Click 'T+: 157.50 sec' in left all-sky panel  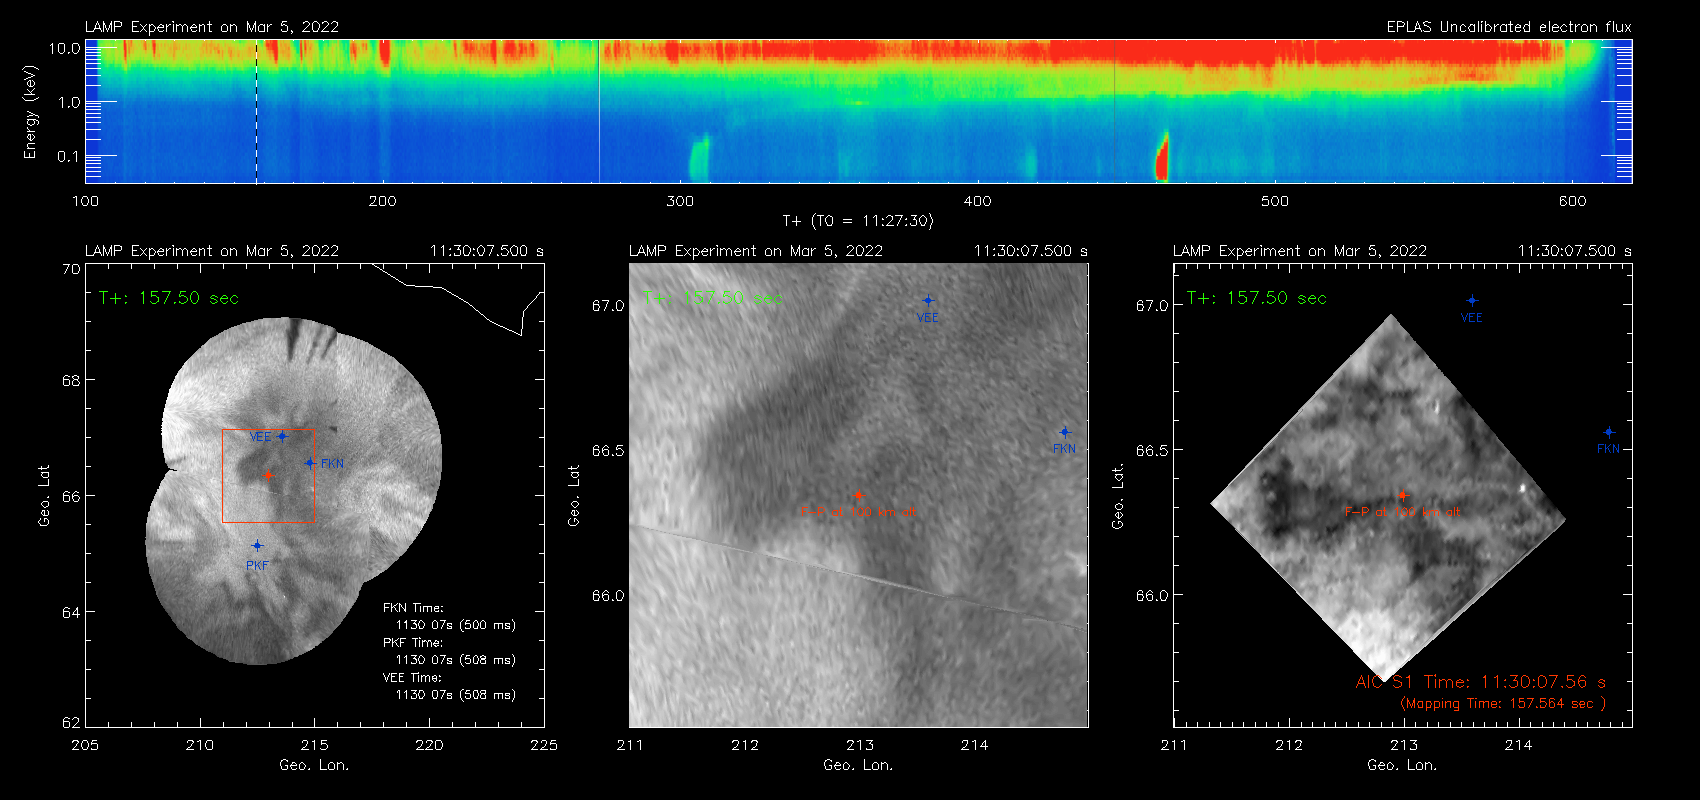click(169, 298)
